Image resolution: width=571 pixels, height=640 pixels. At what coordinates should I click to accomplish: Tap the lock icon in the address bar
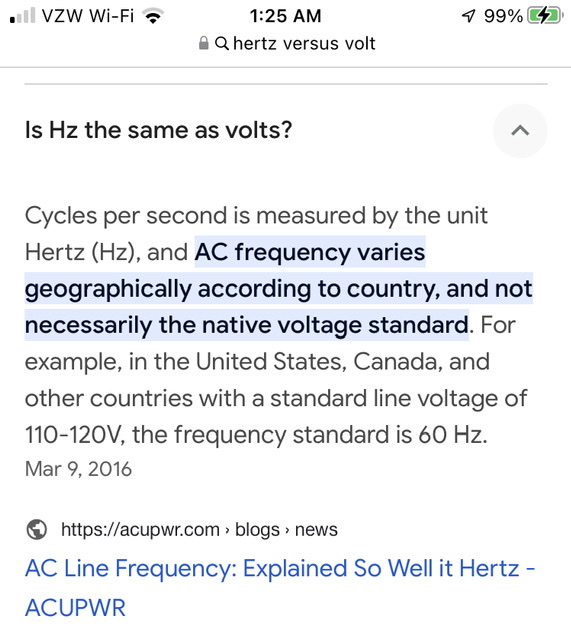[x=203, y=43]
